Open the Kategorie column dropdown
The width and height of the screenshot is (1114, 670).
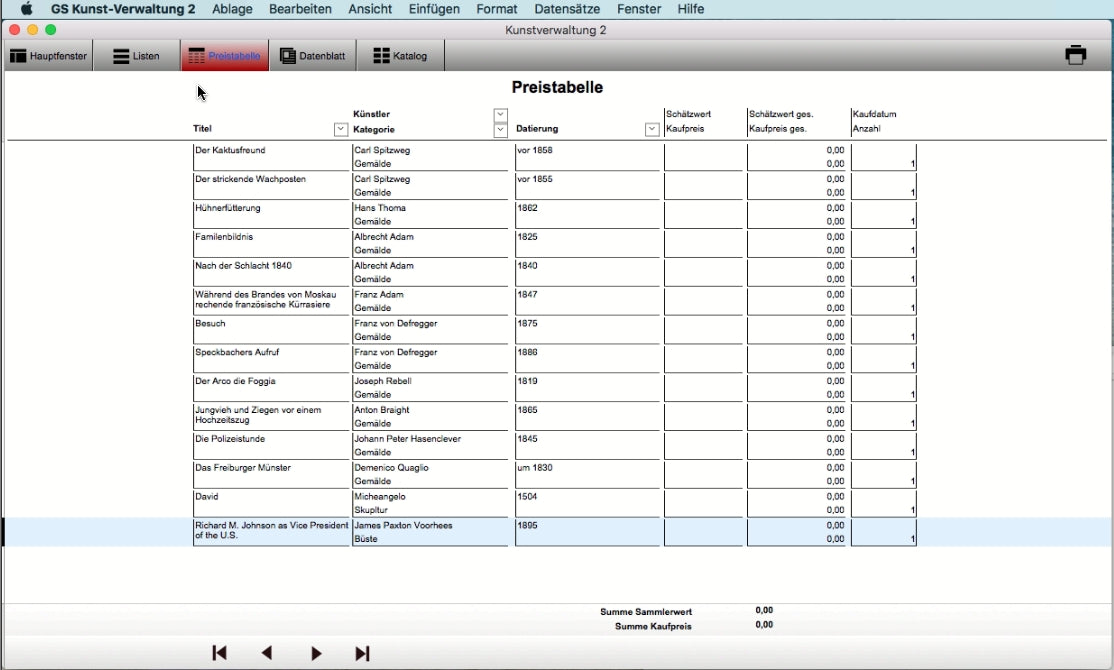500,129
